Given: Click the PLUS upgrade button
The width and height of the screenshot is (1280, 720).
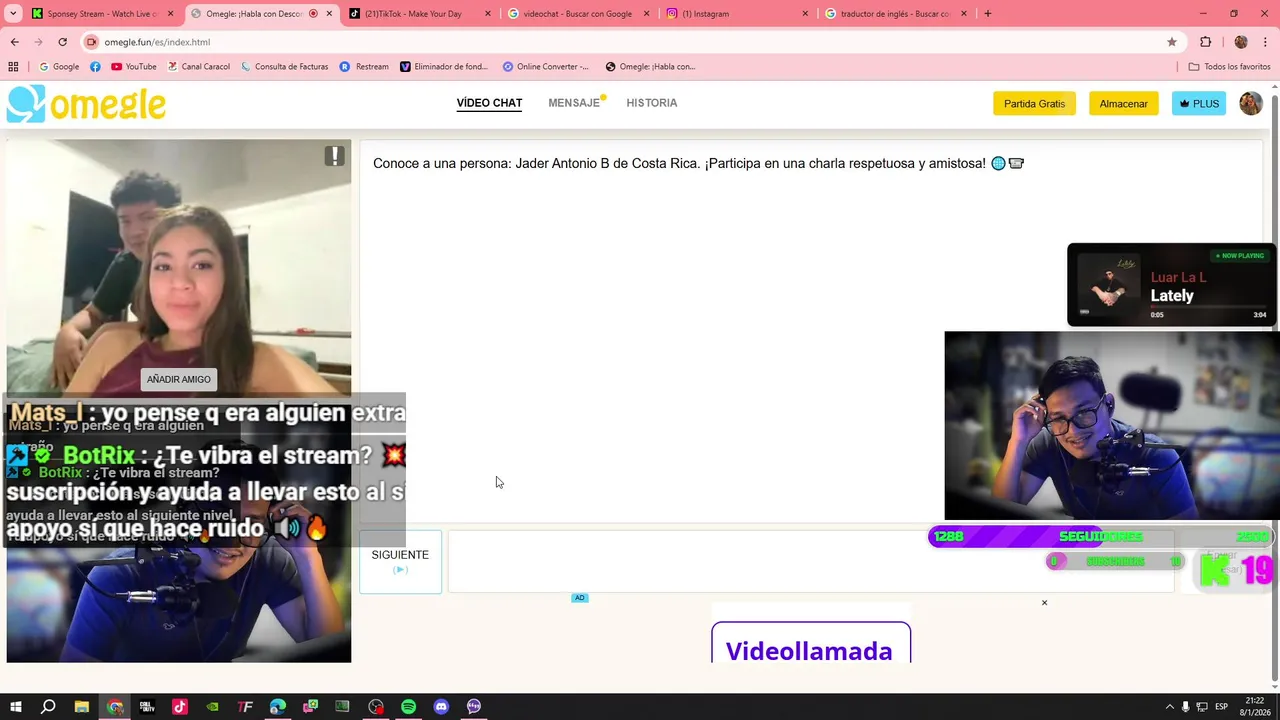Looking at the screenshot, I should click(1199, 104).
